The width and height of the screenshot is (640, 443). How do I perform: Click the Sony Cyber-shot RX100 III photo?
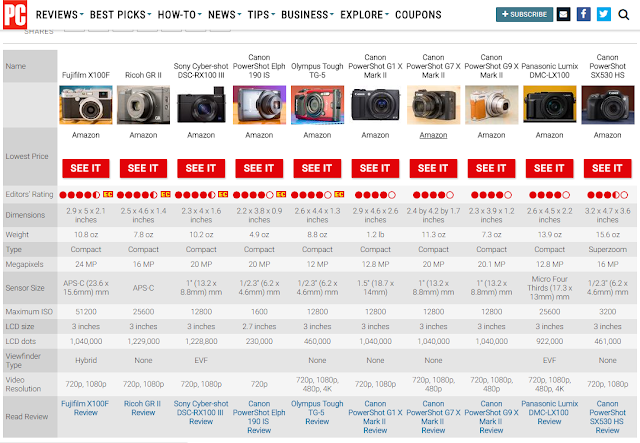[x=201, y=105]
